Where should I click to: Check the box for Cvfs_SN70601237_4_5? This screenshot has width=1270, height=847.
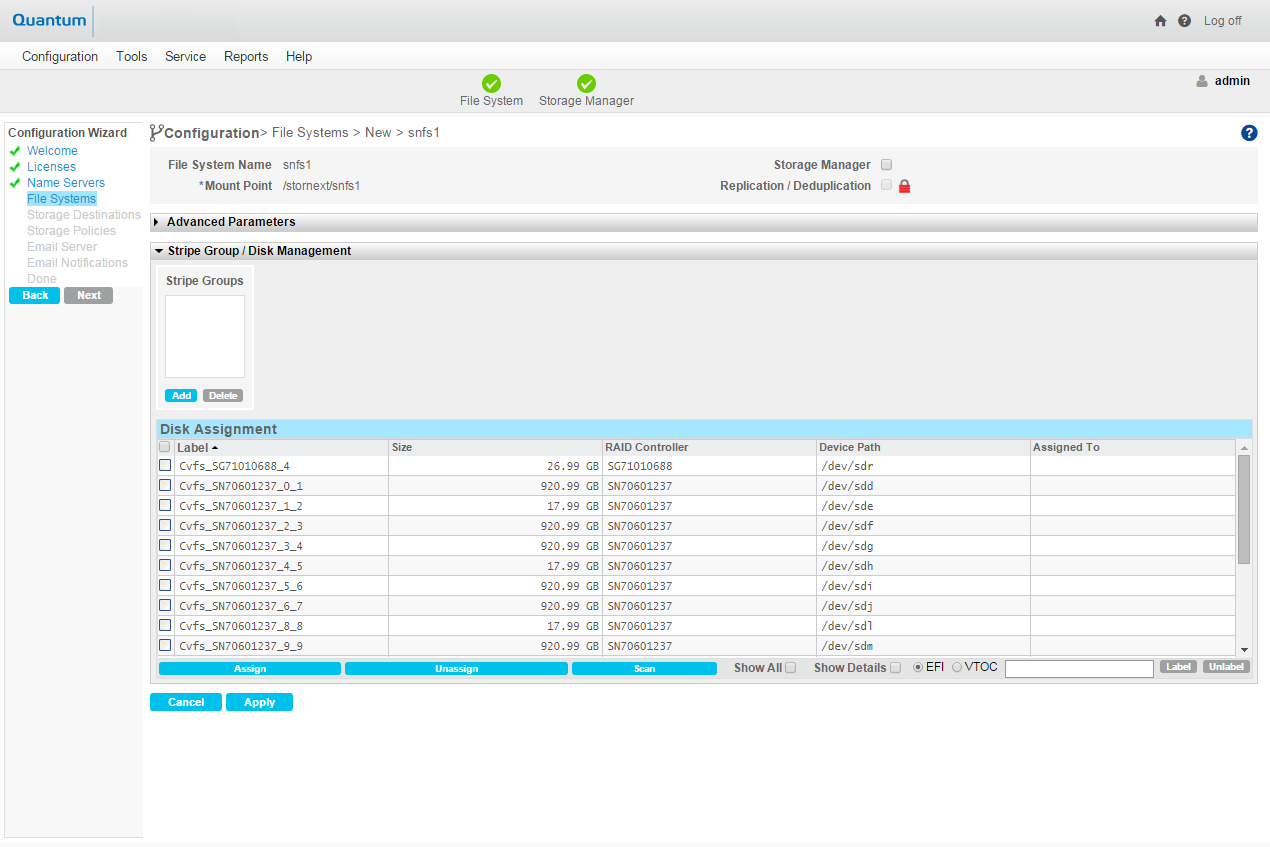coord(165,565)
